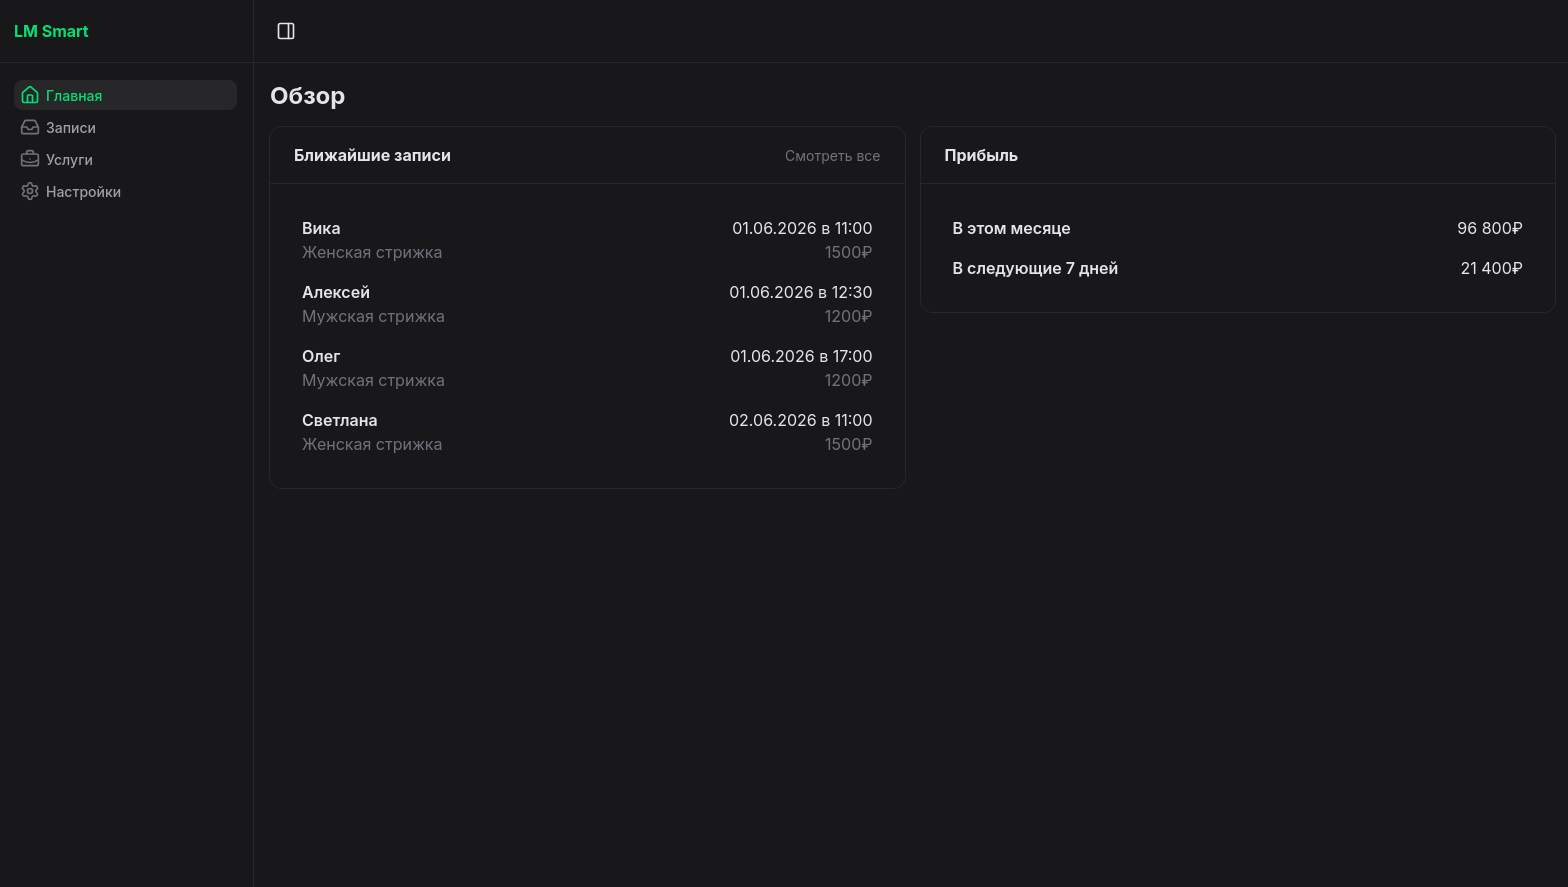This screenshot has height=887, width=1568.
Task: Click Женская стрижка under Вика
Action: (372, 252)
